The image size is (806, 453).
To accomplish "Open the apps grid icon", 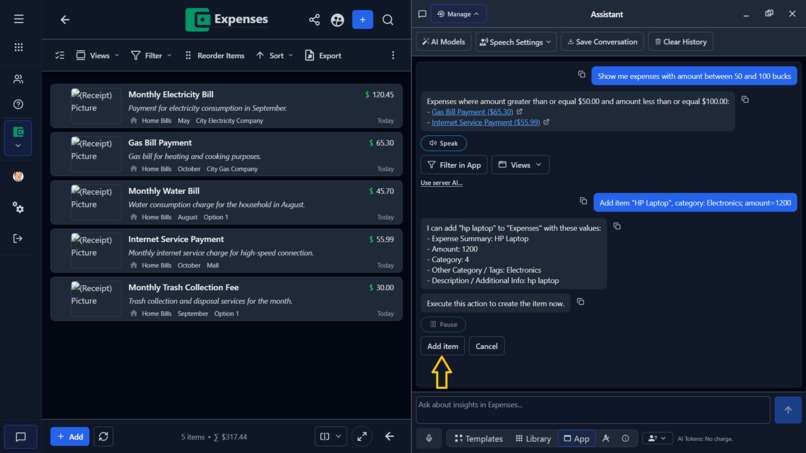I will [x=19, y=47].
